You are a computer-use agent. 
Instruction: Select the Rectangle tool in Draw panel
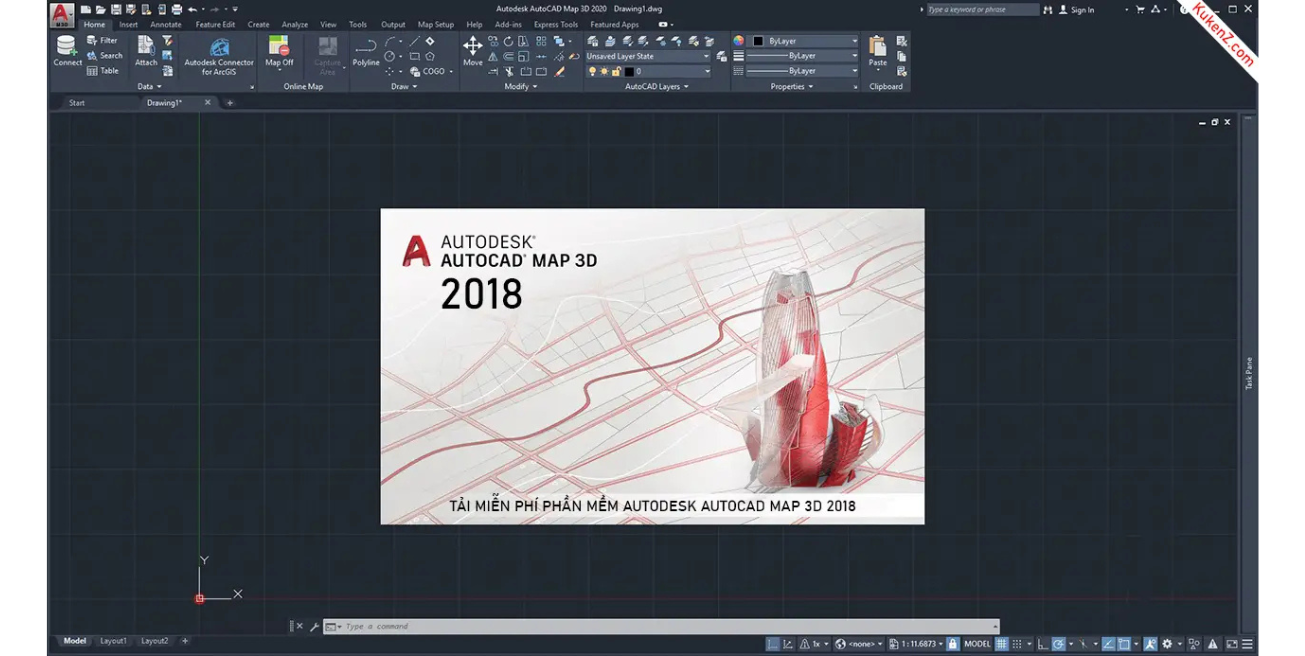pos(414,56)
